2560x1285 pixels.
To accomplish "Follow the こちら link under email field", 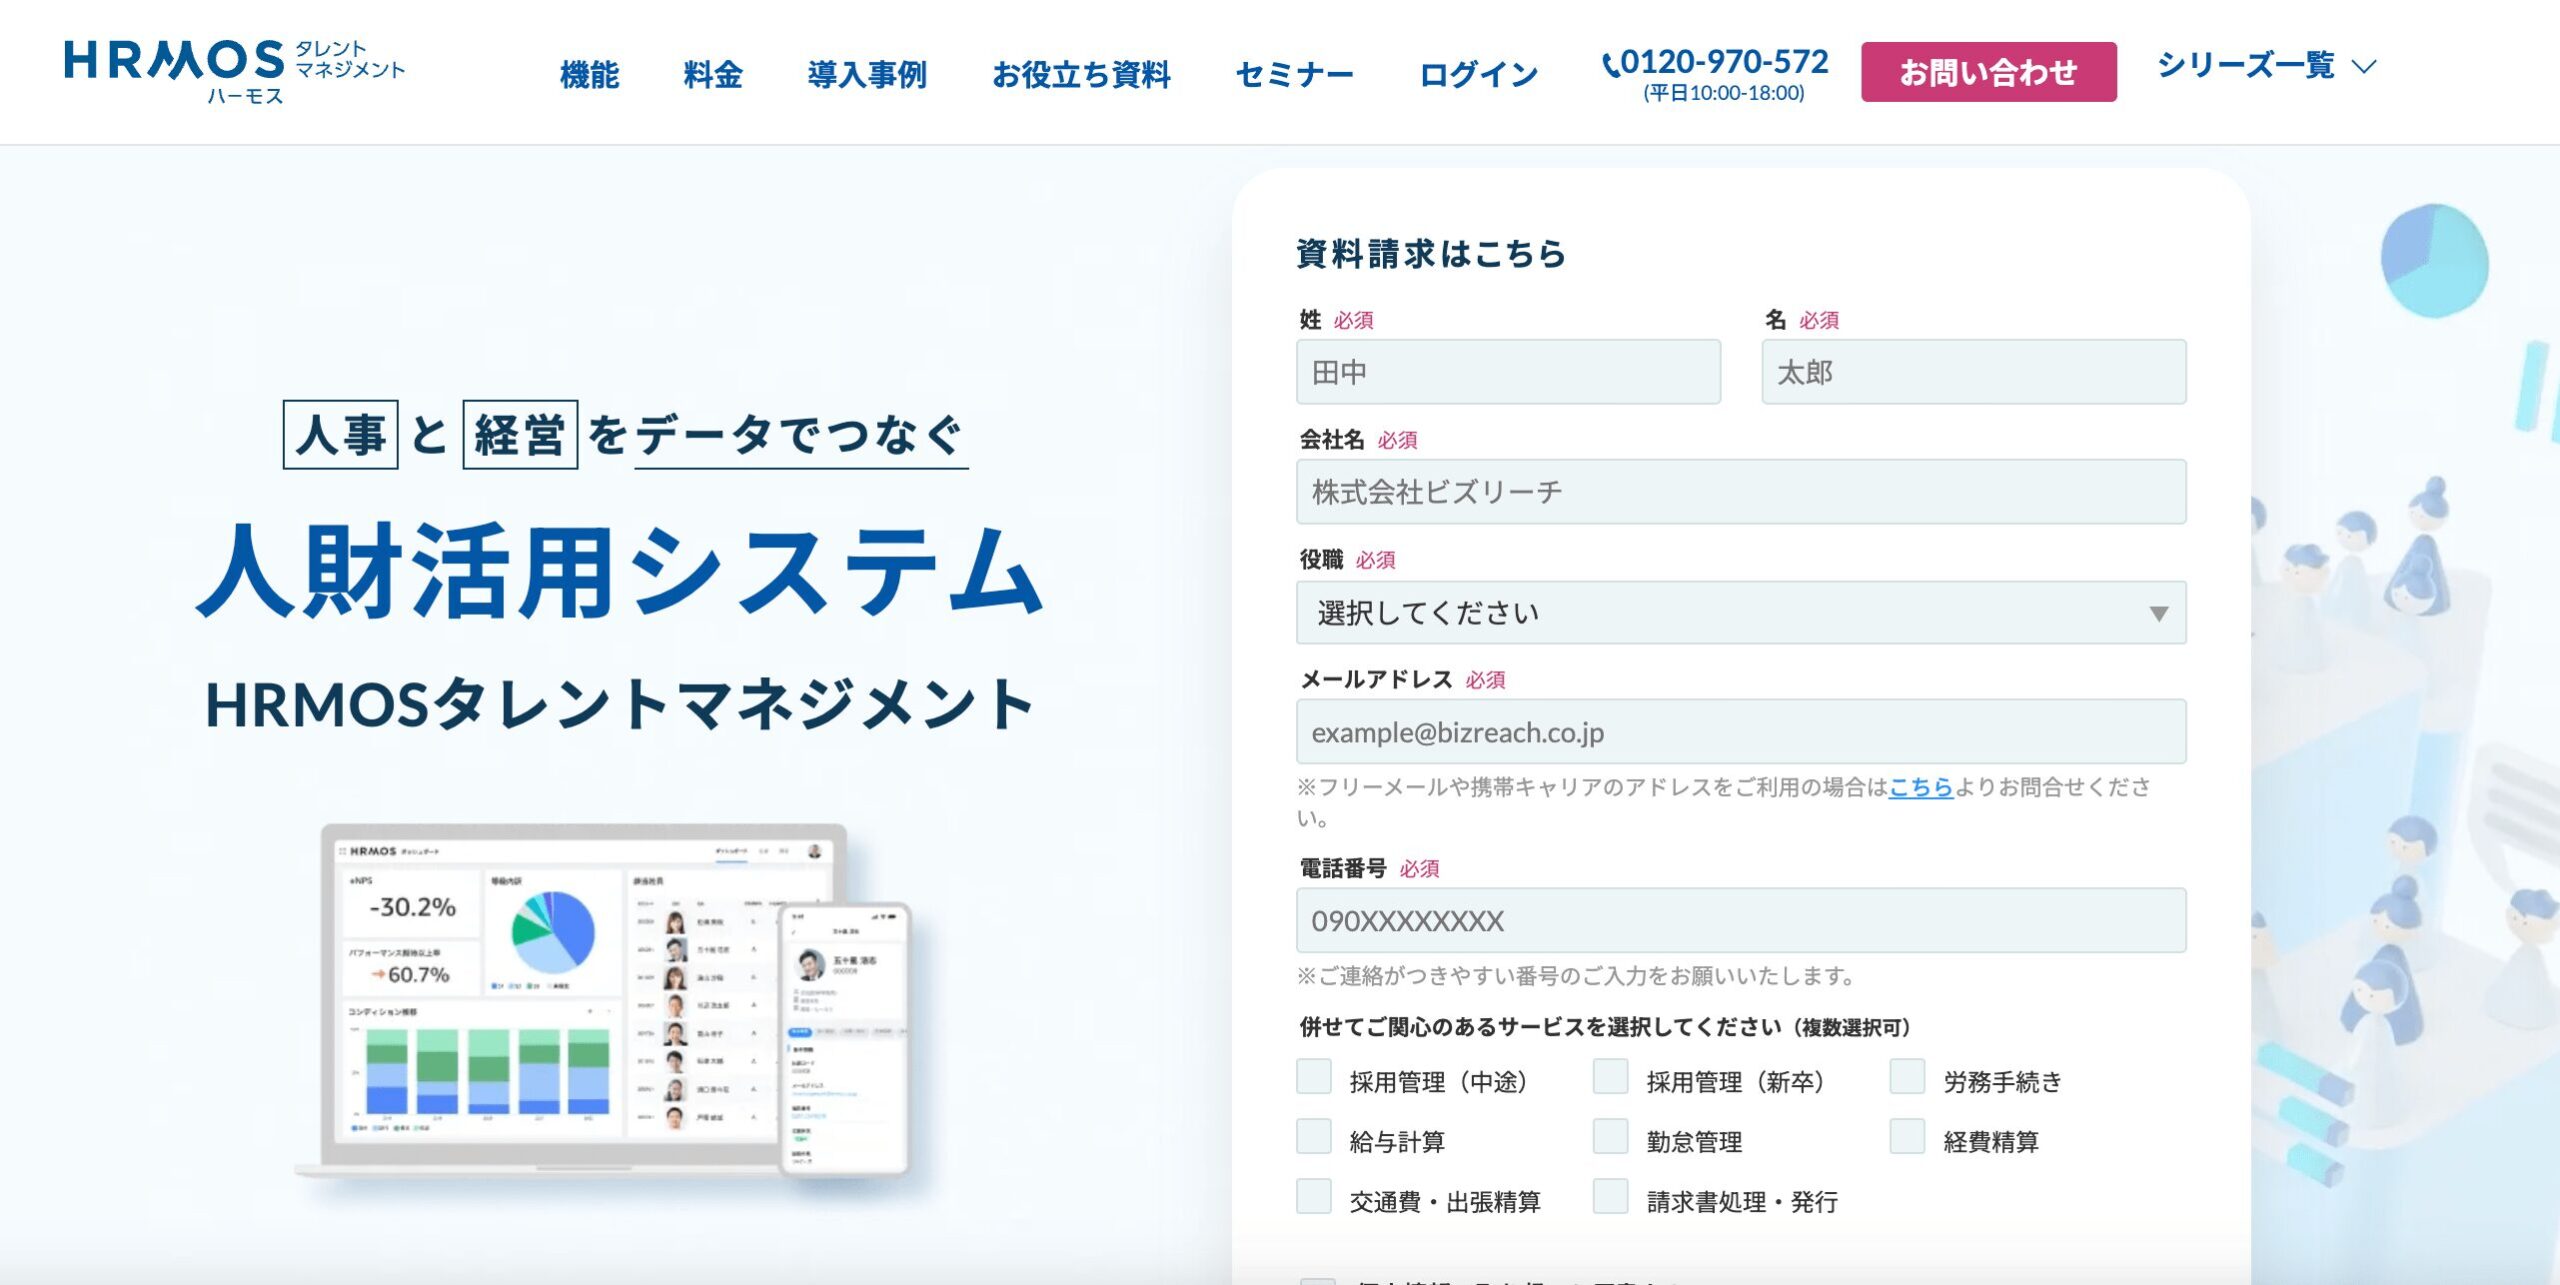I will click(1920, 787).
